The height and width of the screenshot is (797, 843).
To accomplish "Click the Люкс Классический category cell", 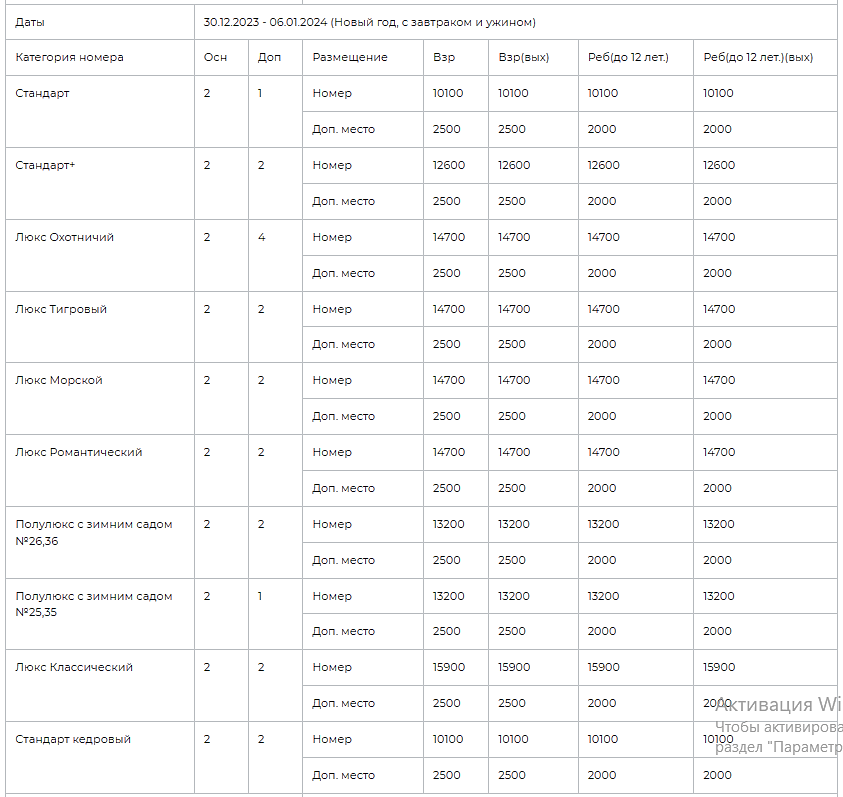I will tap(100, 686).
